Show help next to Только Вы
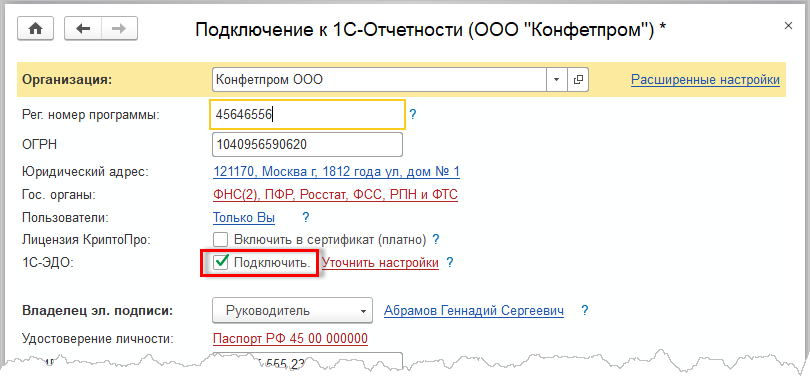This screenshot has width=810, height=381. click(306, 217)
